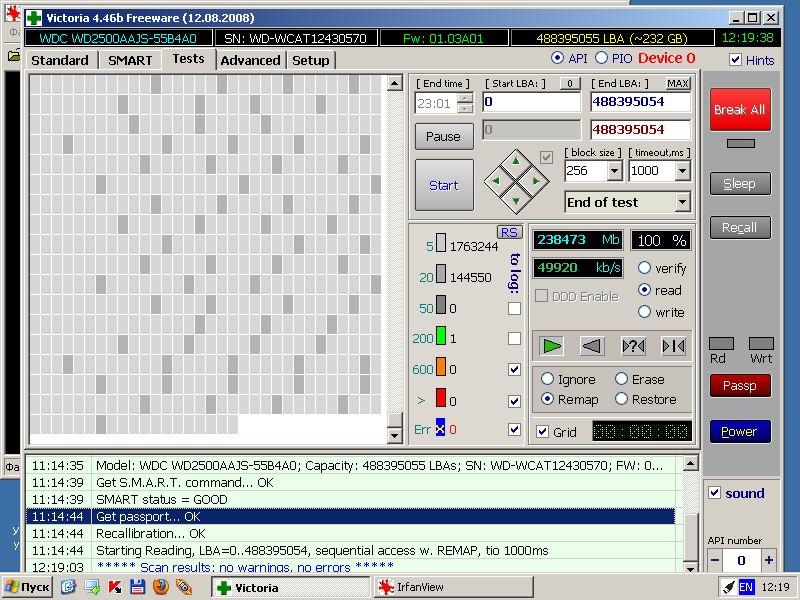Click the 5 ms block indicator

(x=441, y=243)
